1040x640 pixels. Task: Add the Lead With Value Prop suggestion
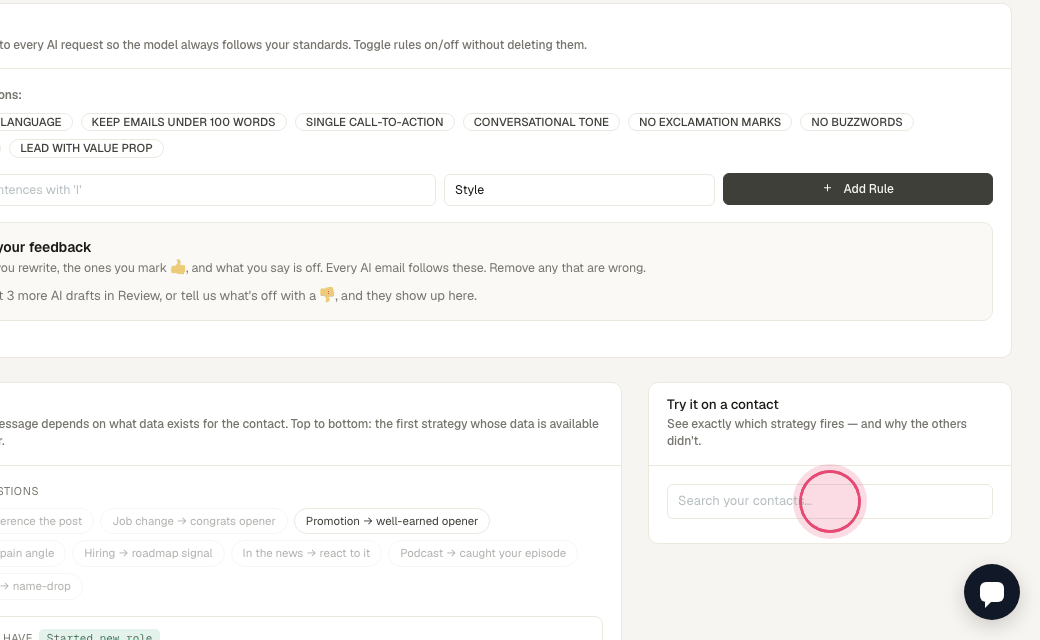point(86,149)
